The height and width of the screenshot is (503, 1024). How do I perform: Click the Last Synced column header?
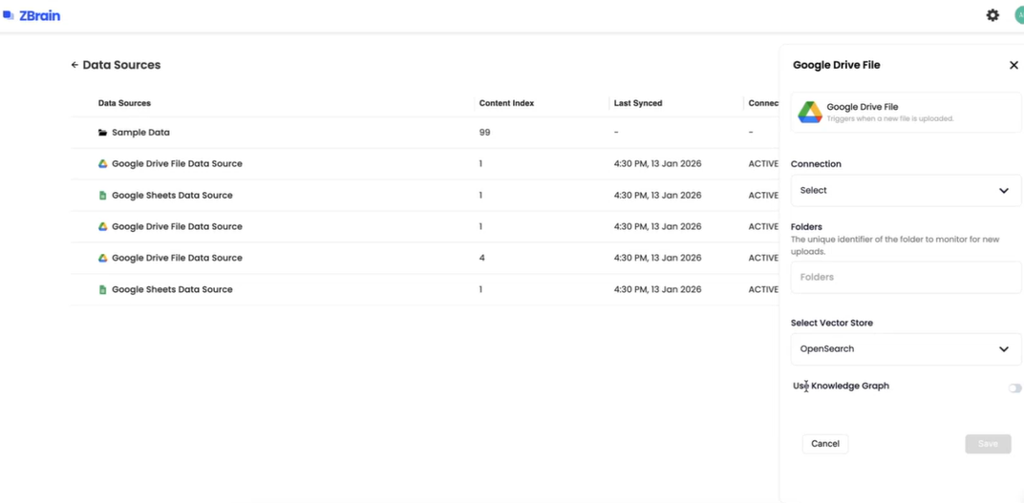(x=638, y=103)
